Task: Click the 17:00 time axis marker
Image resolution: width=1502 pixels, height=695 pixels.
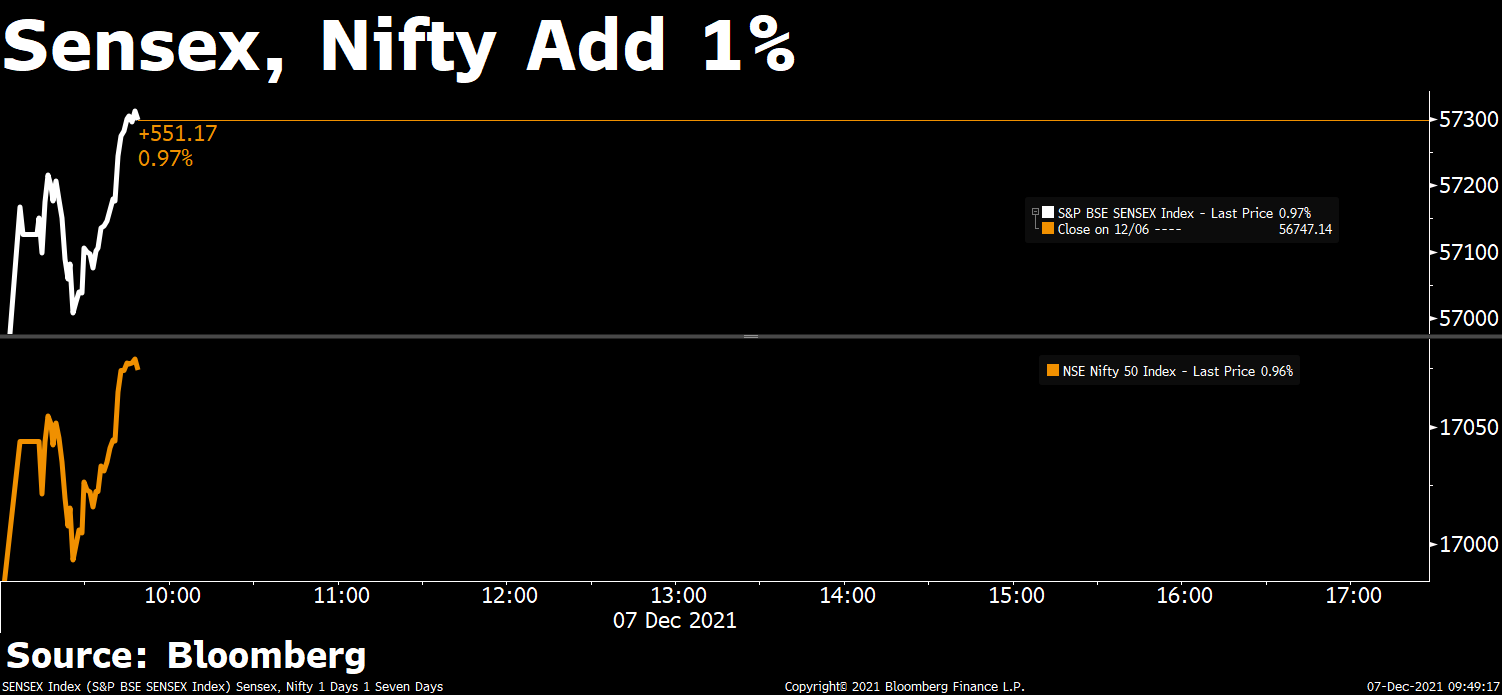Action: pos(1353,596)
